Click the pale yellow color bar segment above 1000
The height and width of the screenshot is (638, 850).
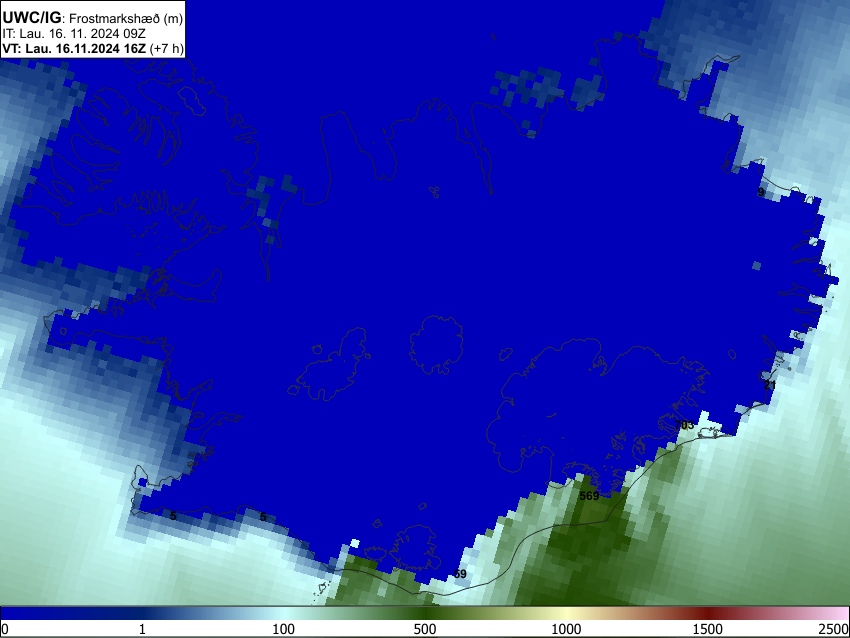pos(566,613)
